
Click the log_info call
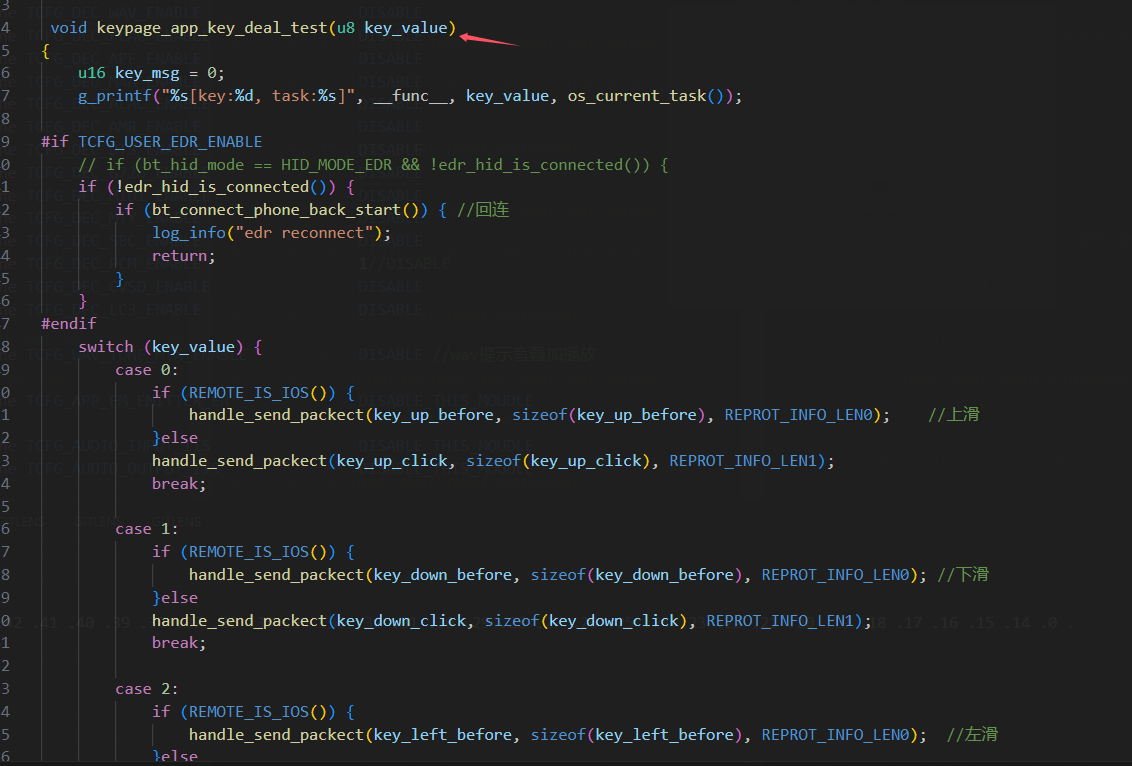(188, 233)
